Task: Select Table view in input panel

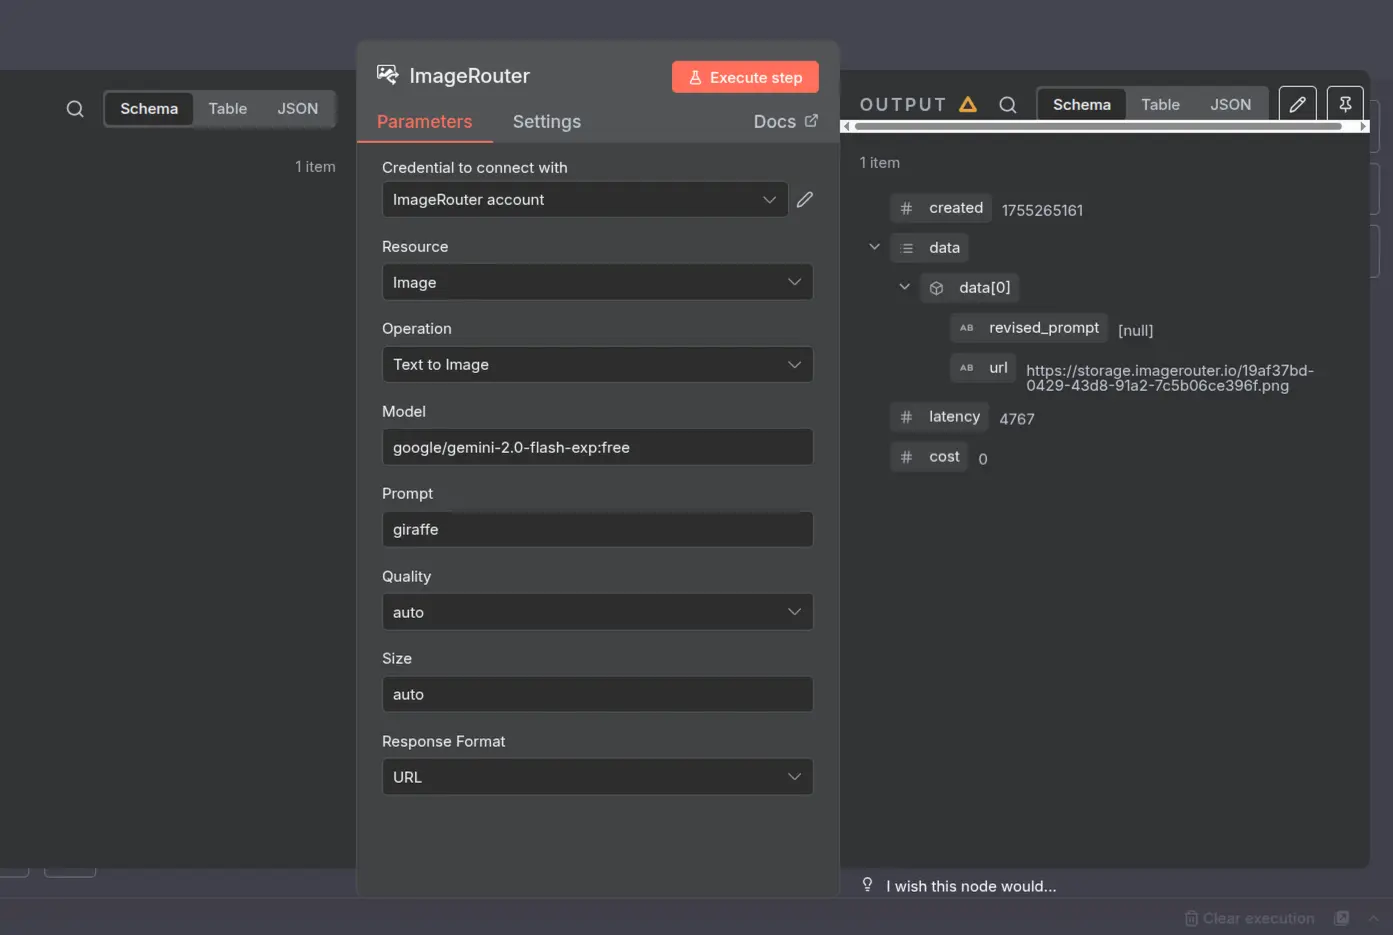Action: coord(228,109)
